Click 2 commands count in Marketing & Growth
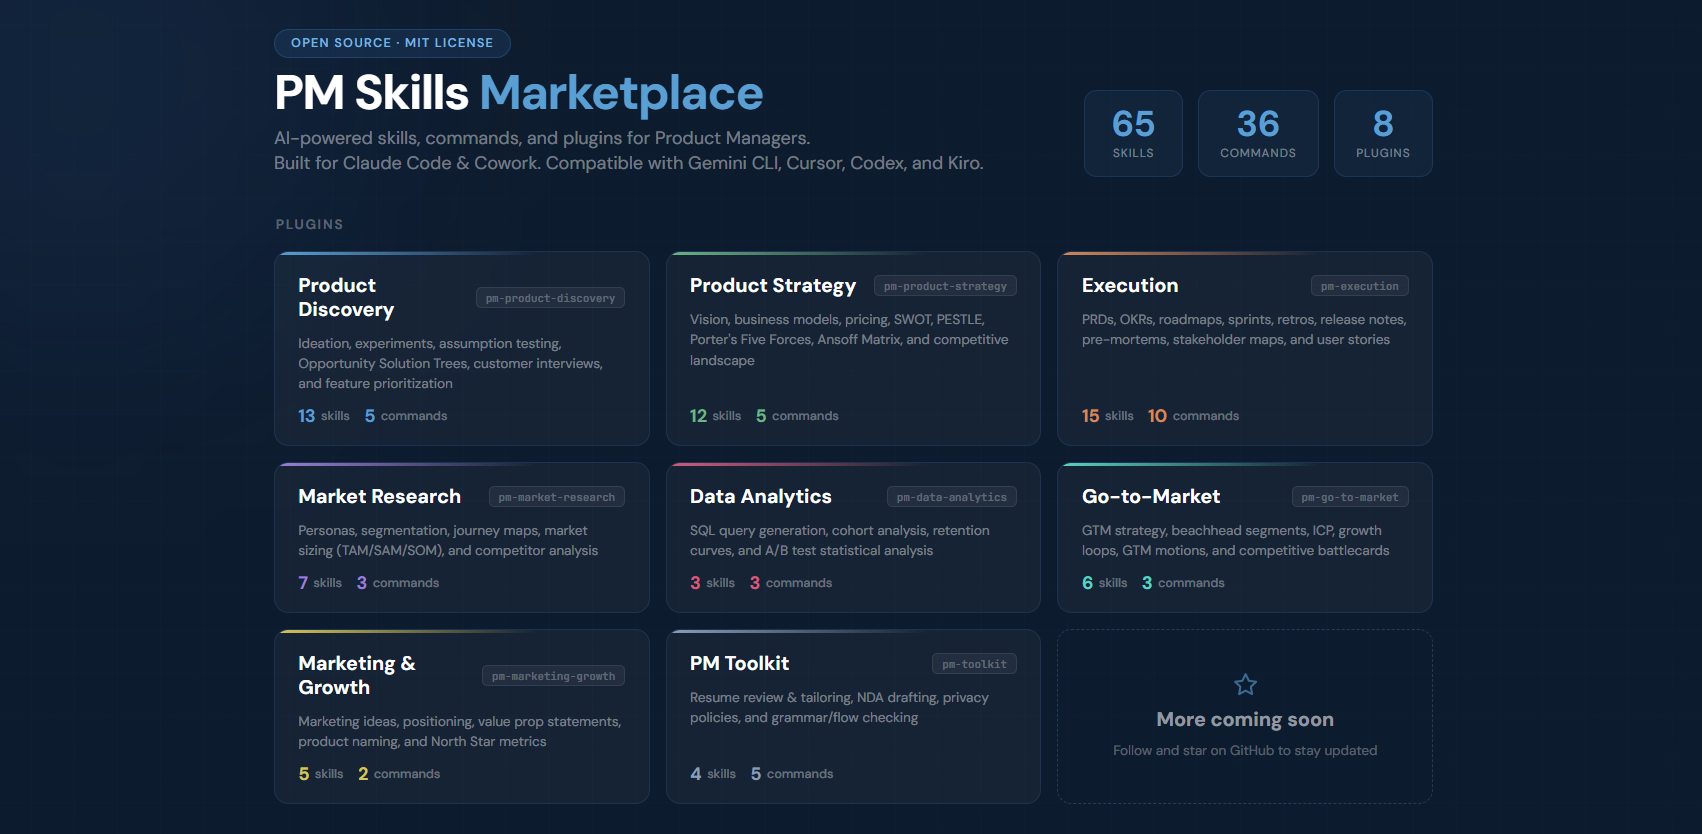 [399, 774]
